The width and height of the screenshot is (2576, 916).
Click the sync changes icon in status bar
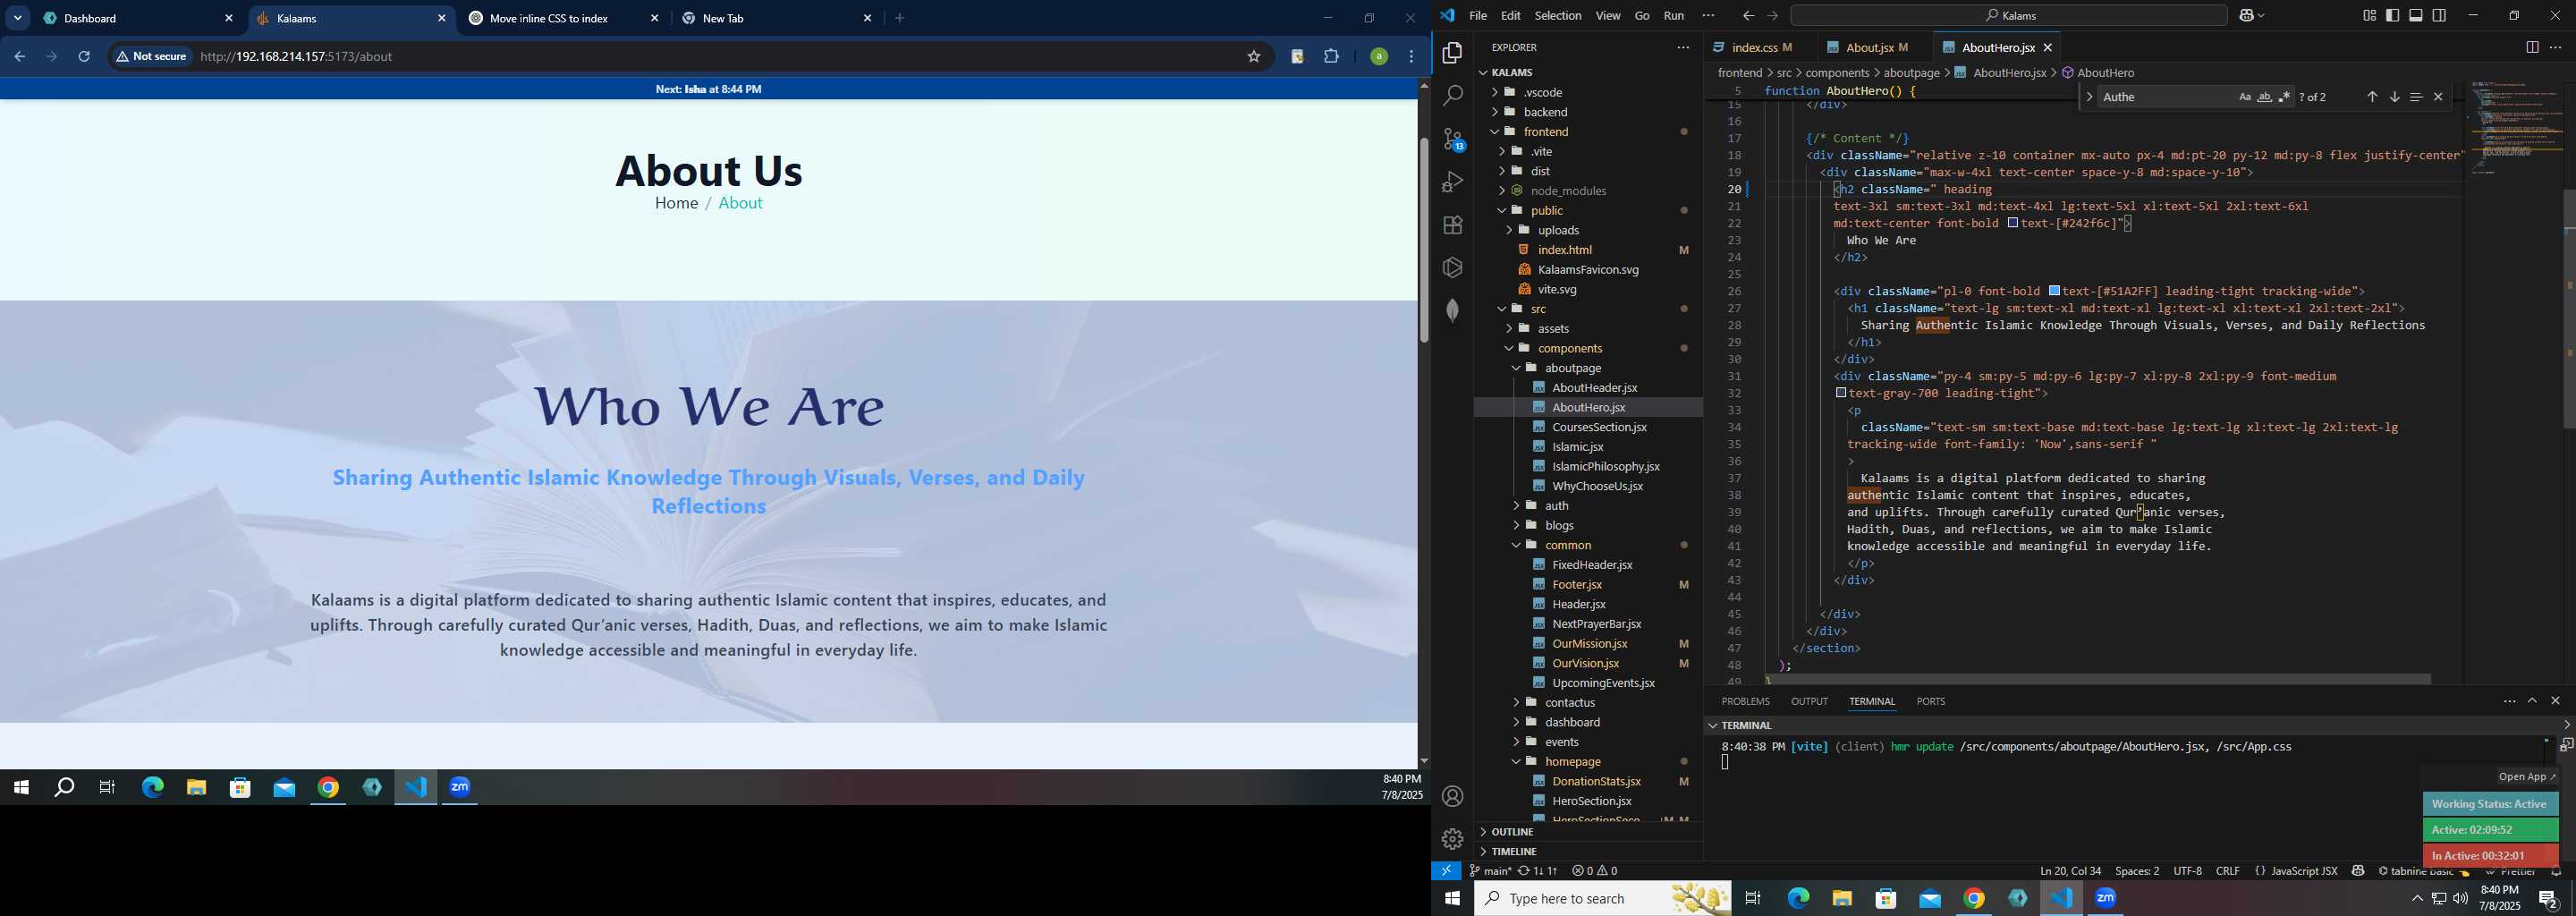pos(1537,871)
